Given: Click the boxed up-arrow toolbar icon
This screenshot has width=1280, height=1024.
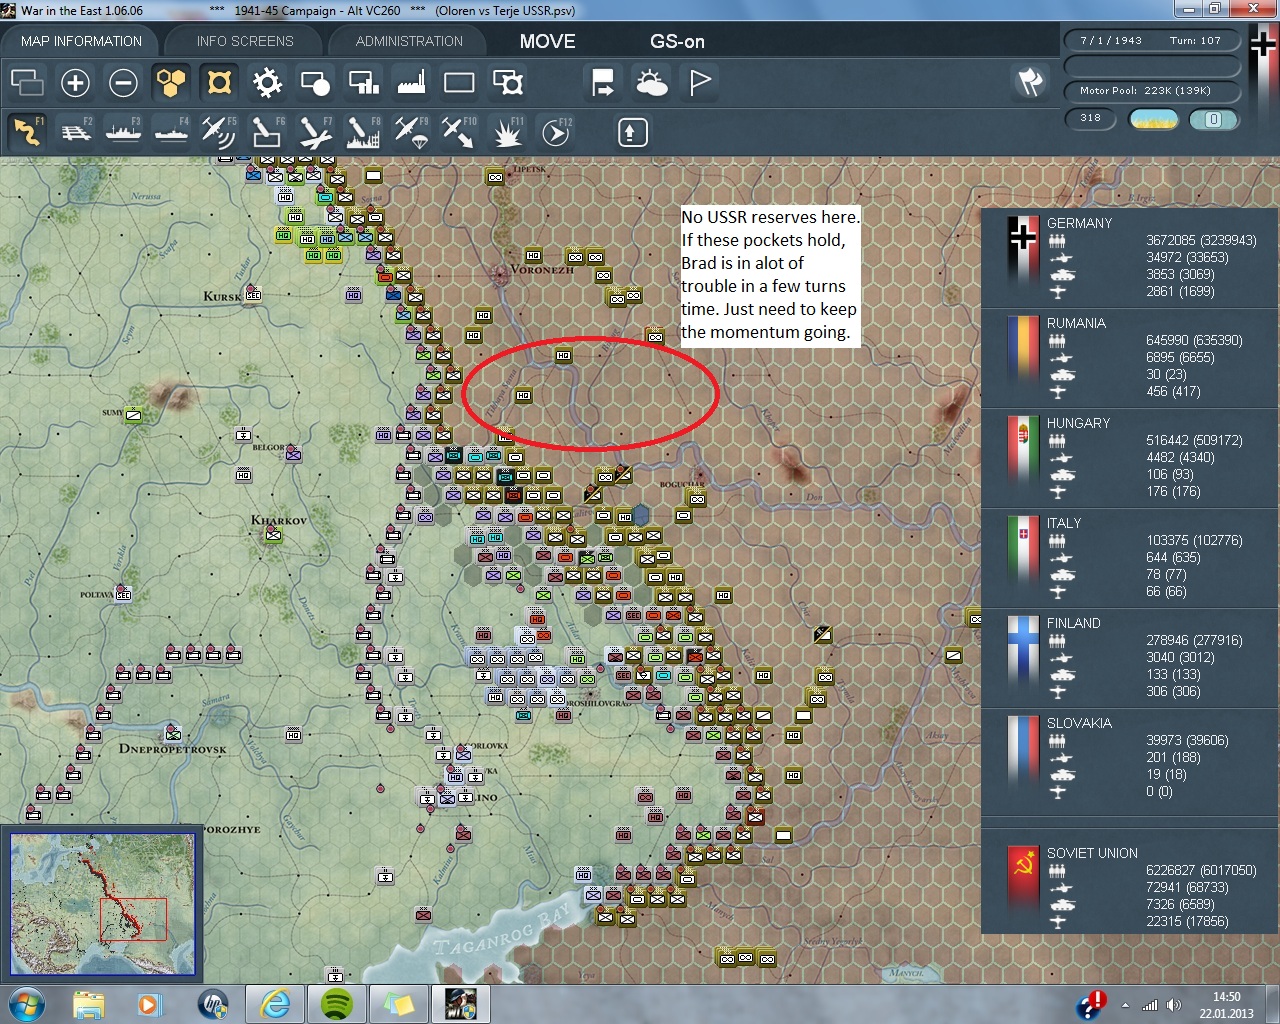Looking at the screenshot, I should coord(632,132).
